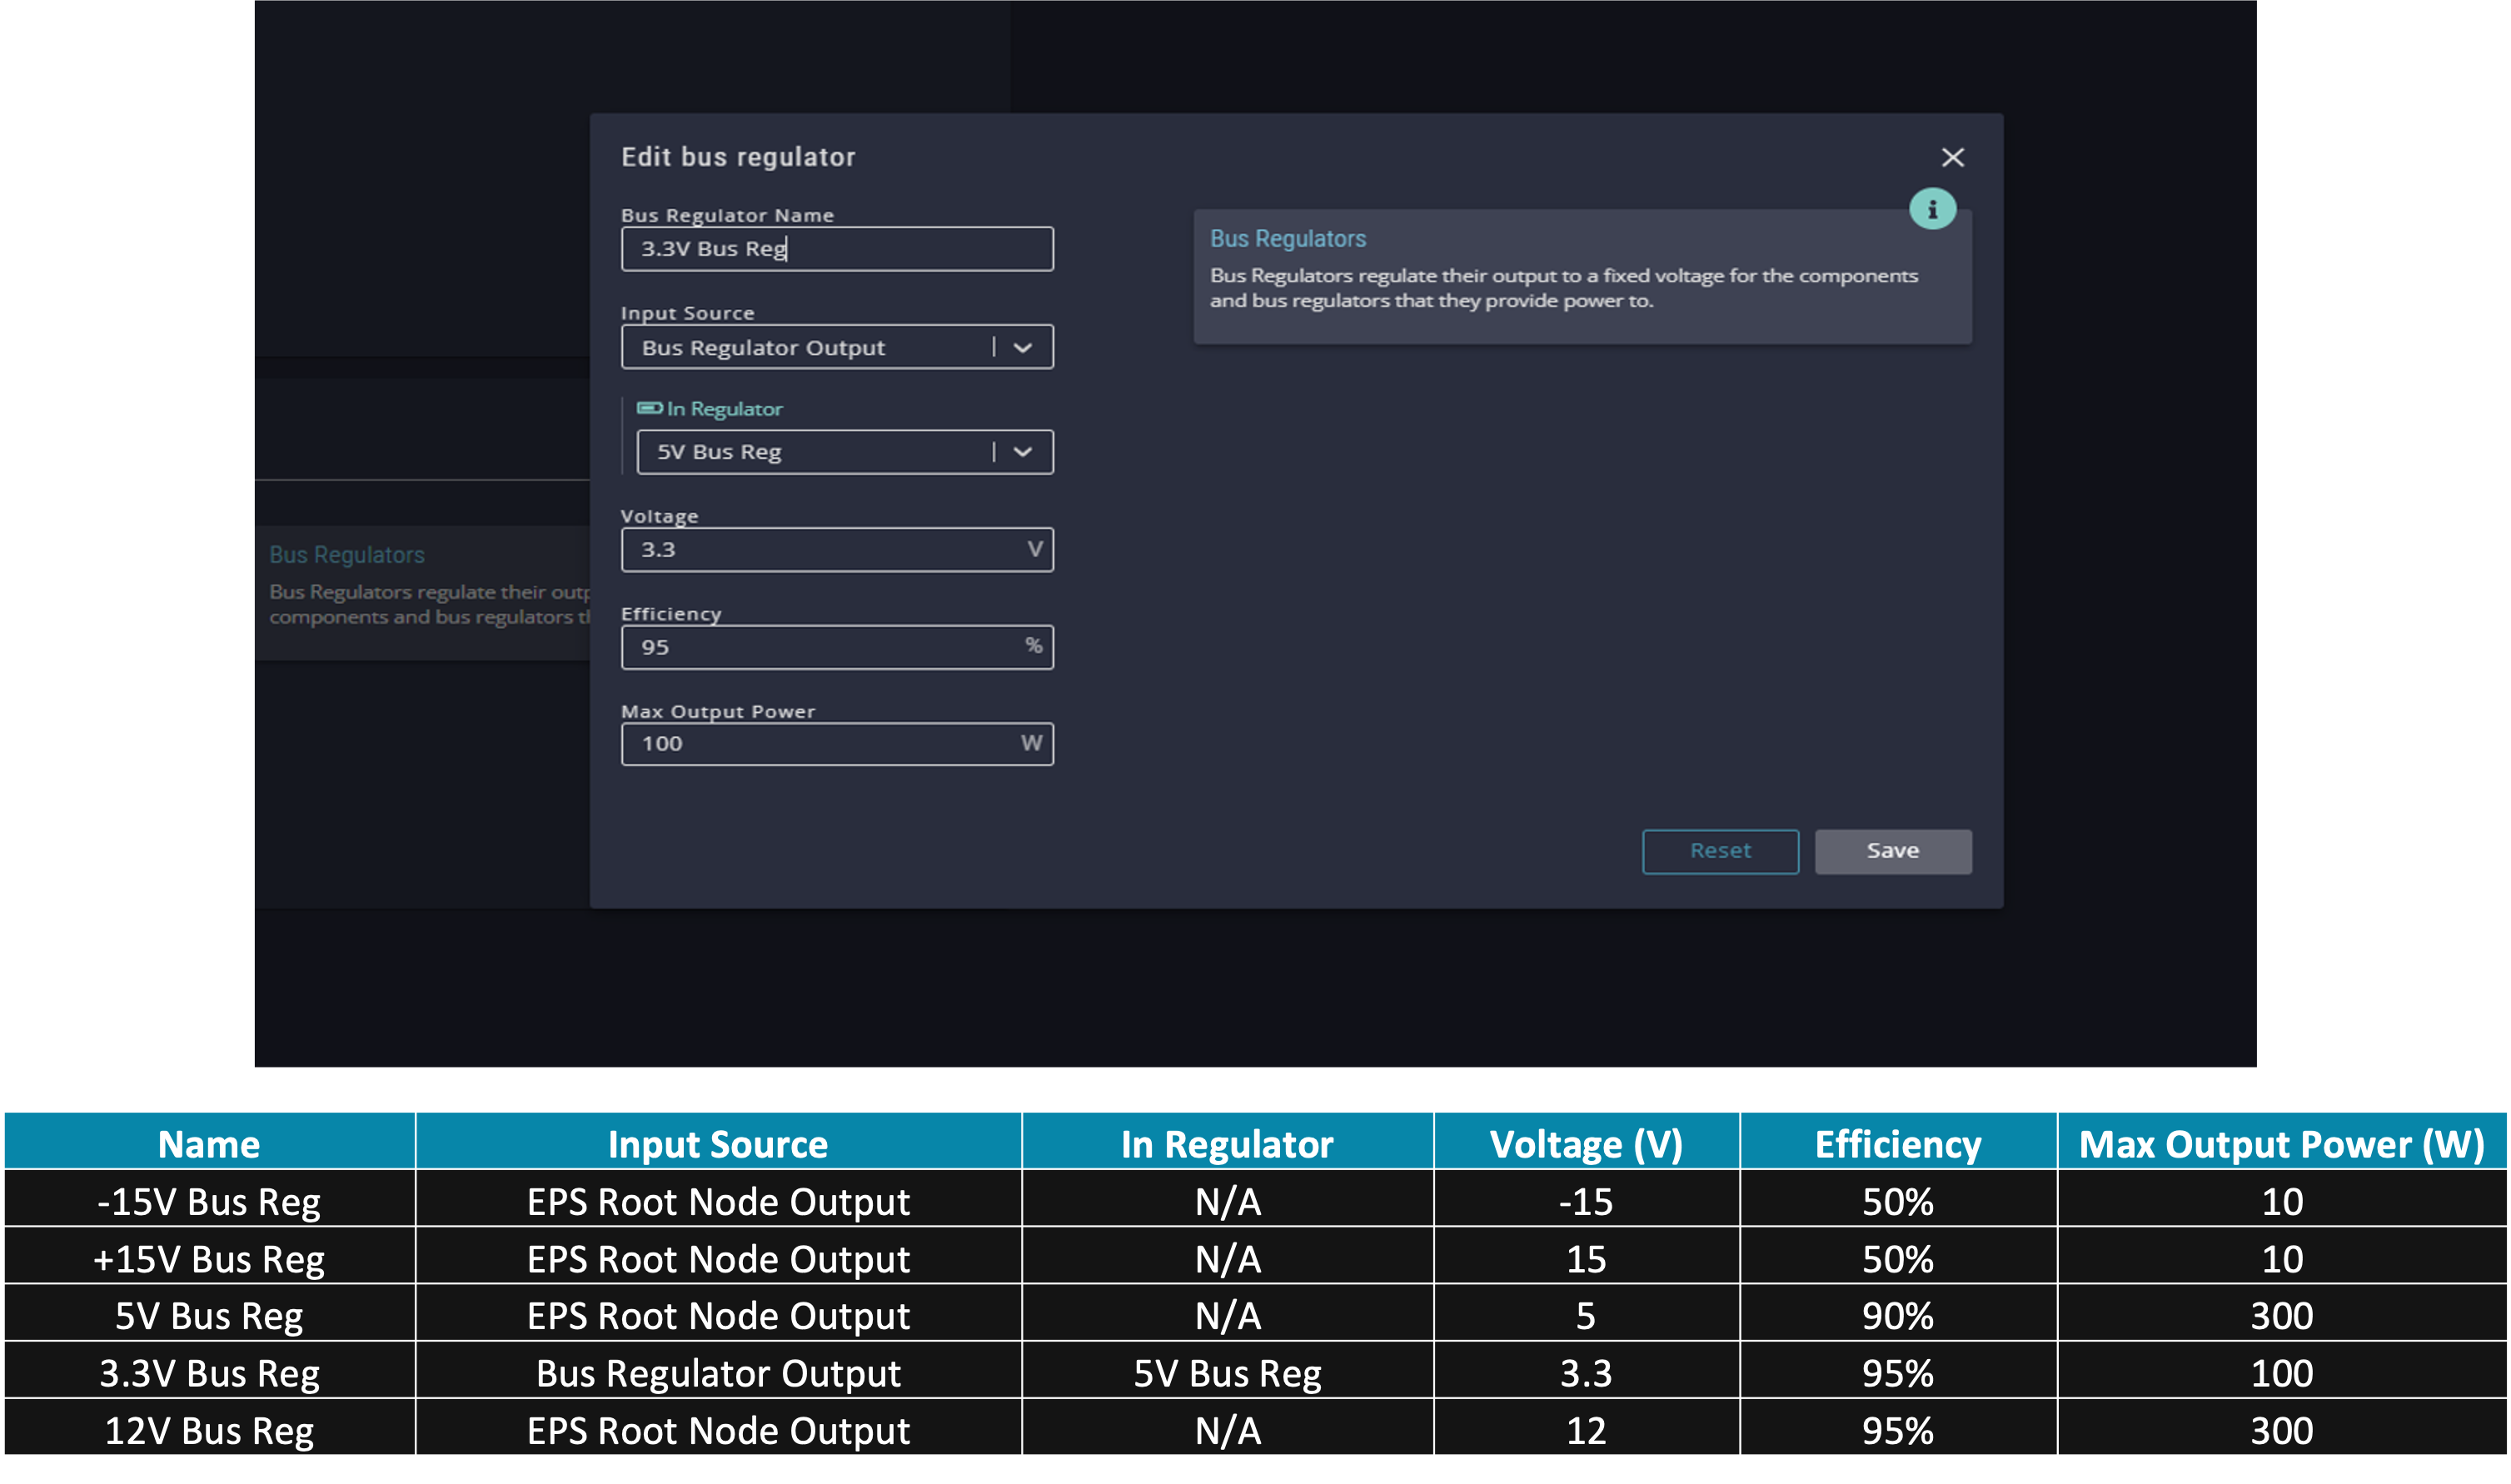The image size is (2511, 1484).
Task: Click the Voltage input field
Action: point(837,549)
